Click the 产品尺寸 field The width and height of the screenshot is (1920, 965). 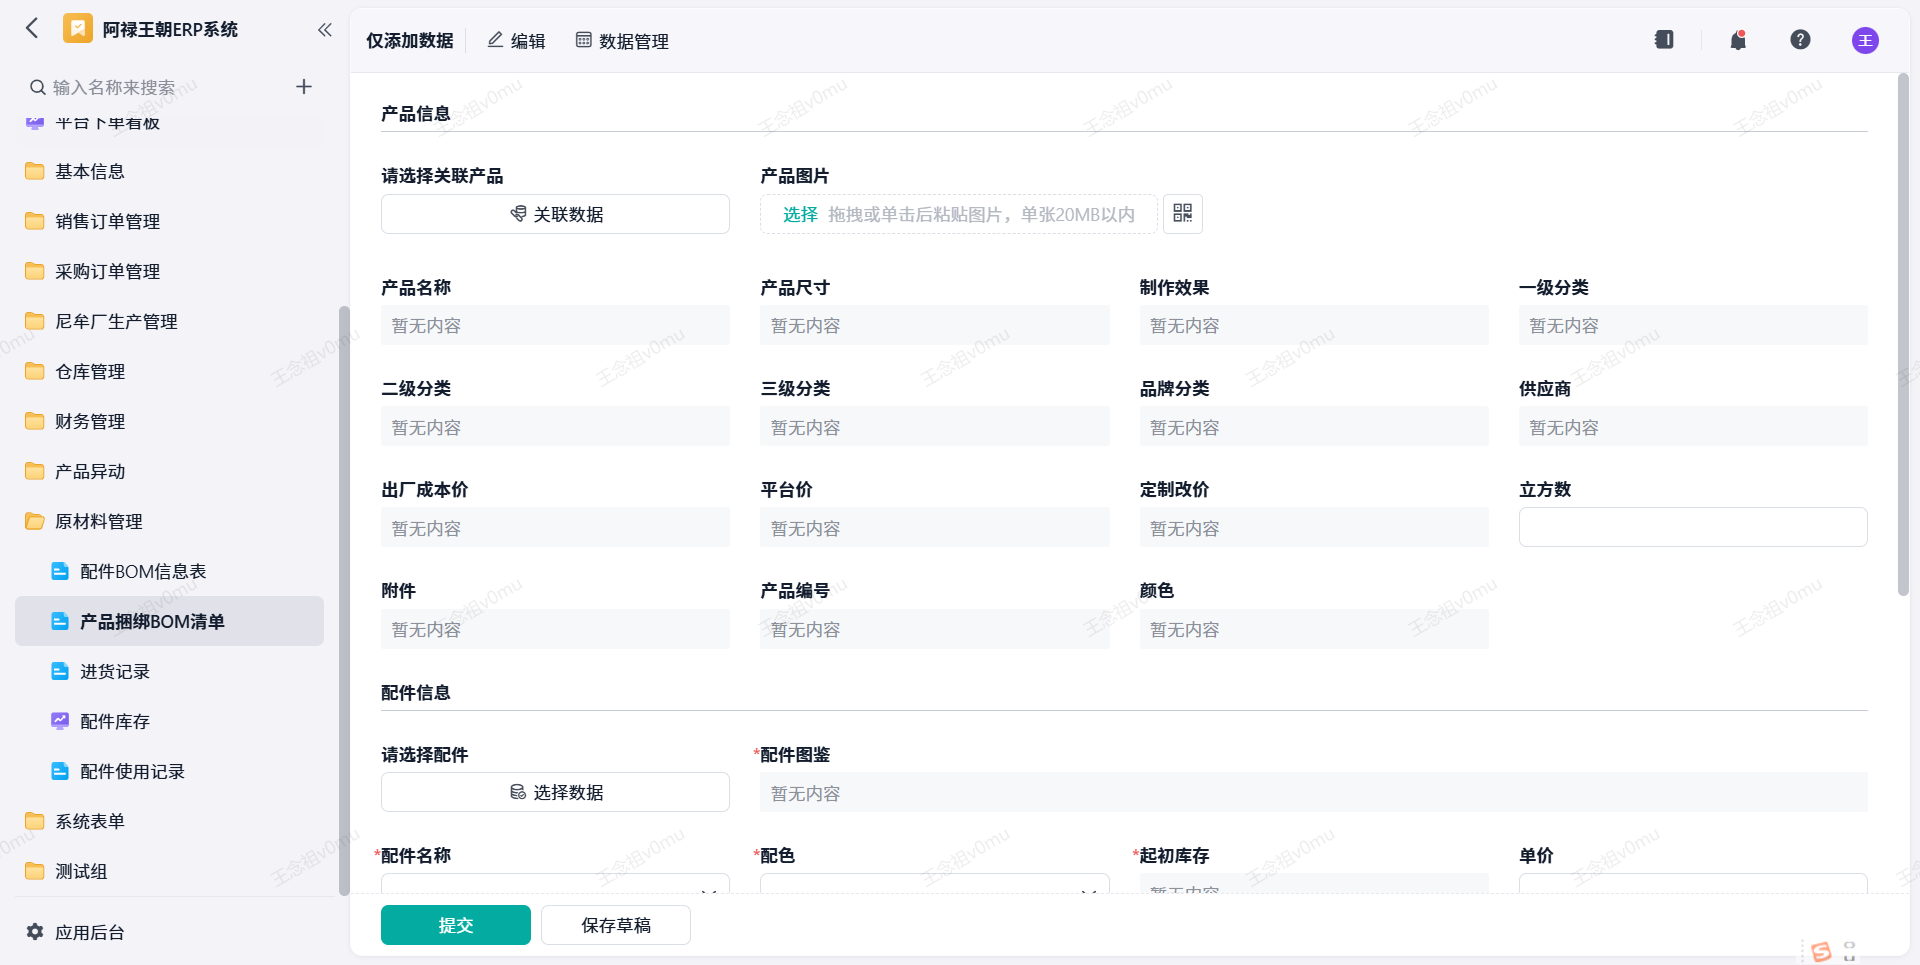935,325
